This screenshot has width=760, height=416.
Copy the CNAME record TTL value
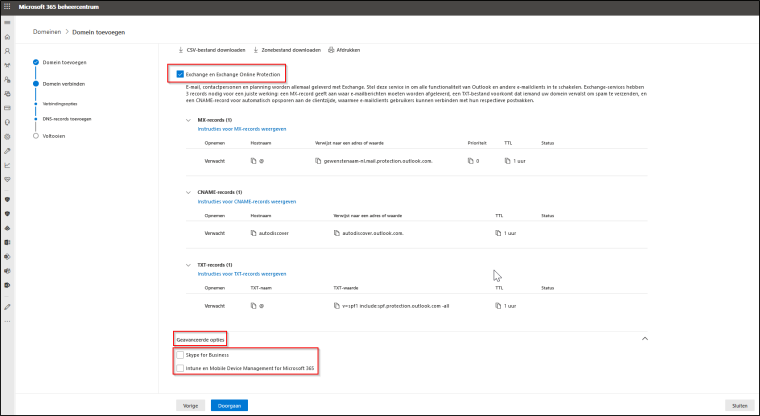[498, 233]
